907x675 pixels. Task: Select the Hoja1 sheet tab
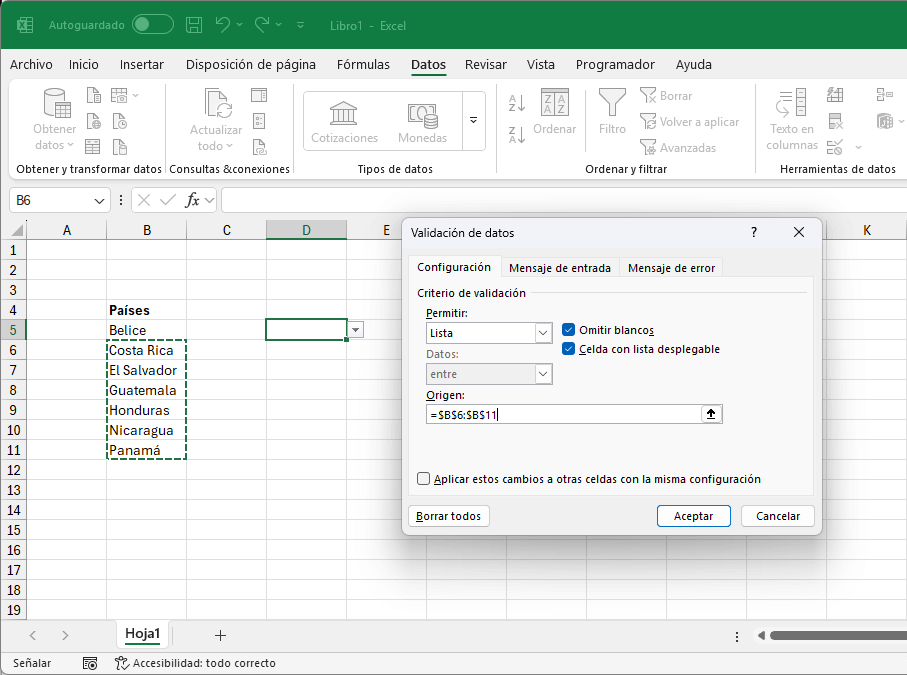point(142,633)
